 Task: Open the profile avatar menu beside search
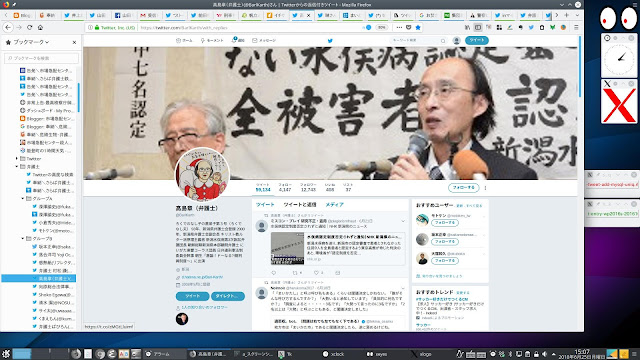point(457,40)
